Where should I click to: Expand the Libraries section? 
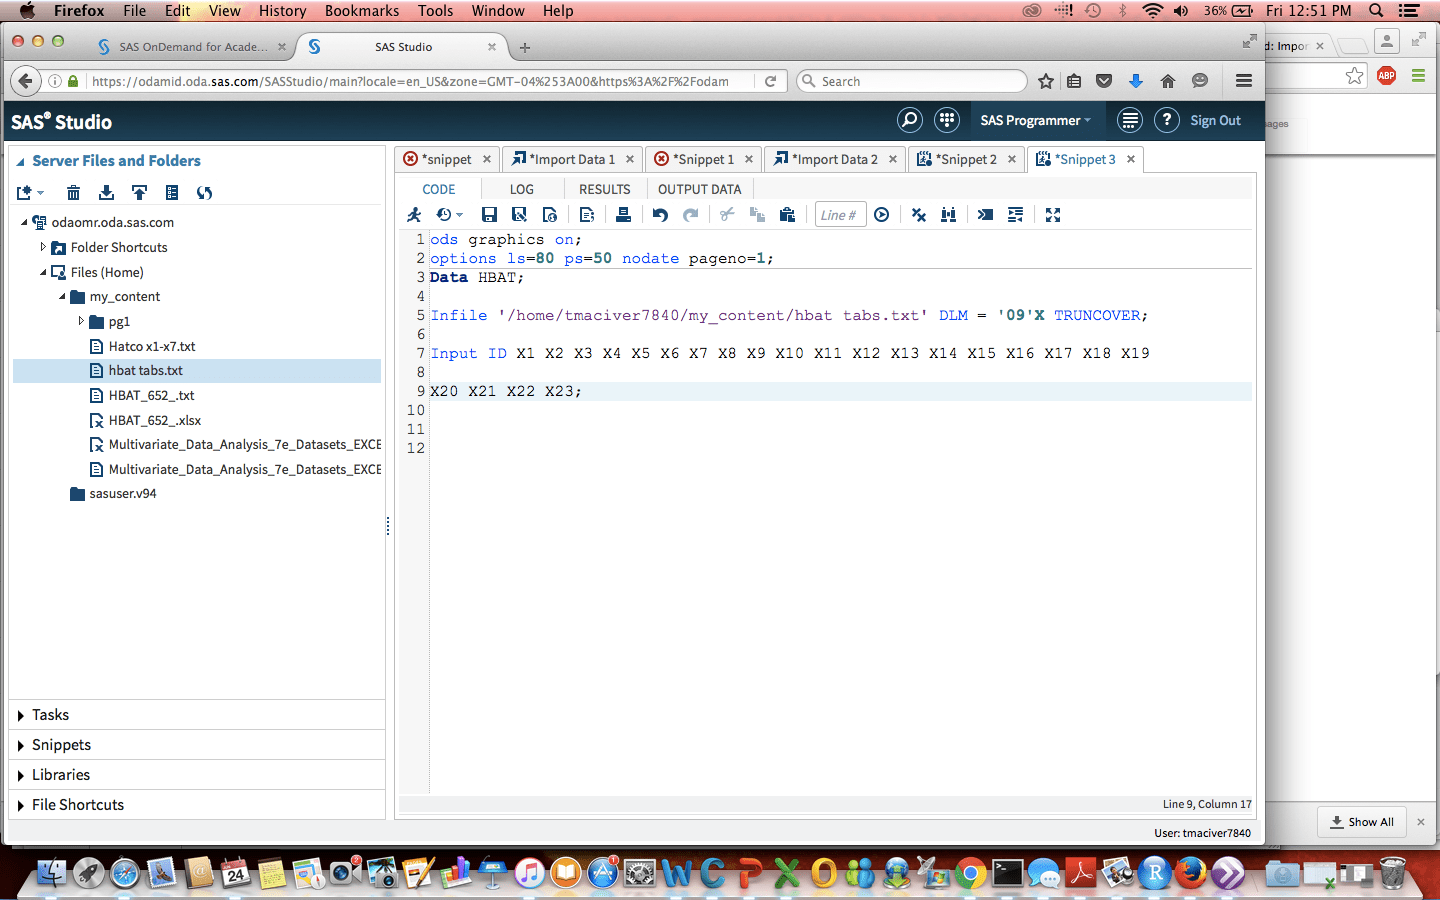pos(62,774)
